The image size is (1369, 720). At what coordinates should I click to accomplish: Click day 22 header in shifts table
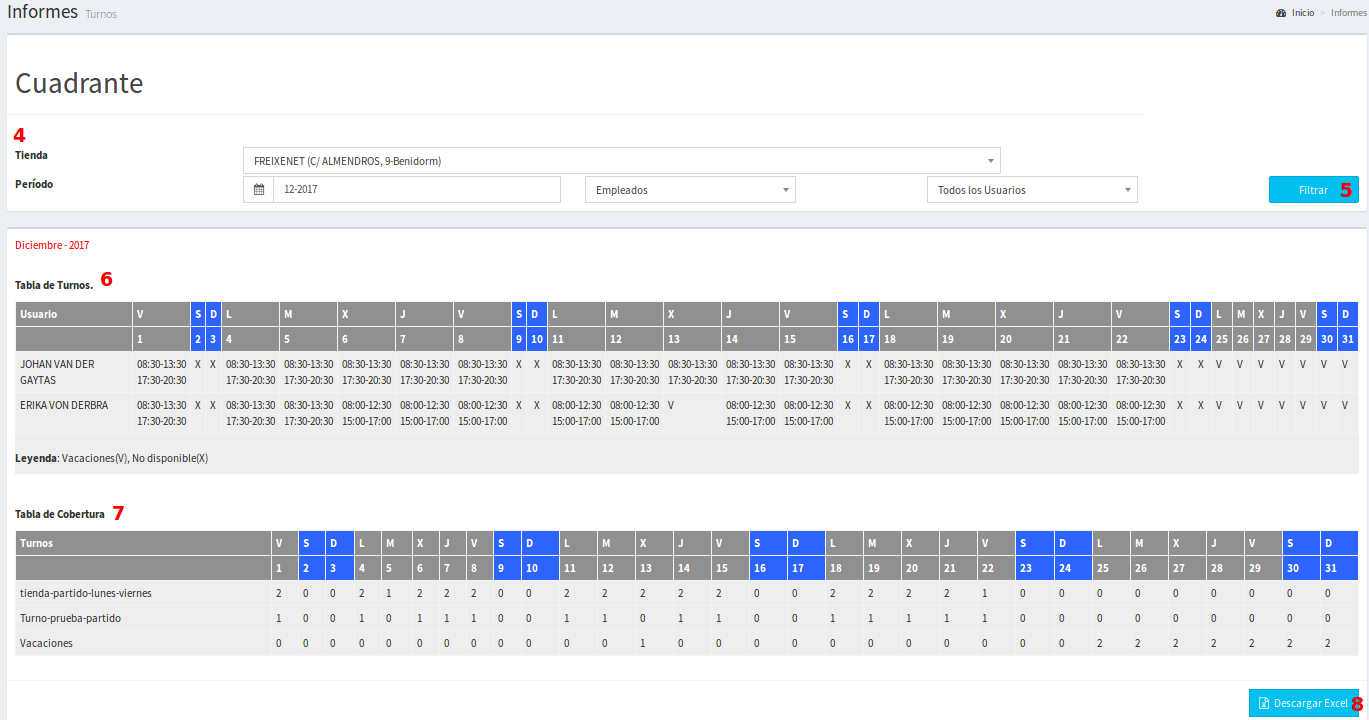[1140, 339]
